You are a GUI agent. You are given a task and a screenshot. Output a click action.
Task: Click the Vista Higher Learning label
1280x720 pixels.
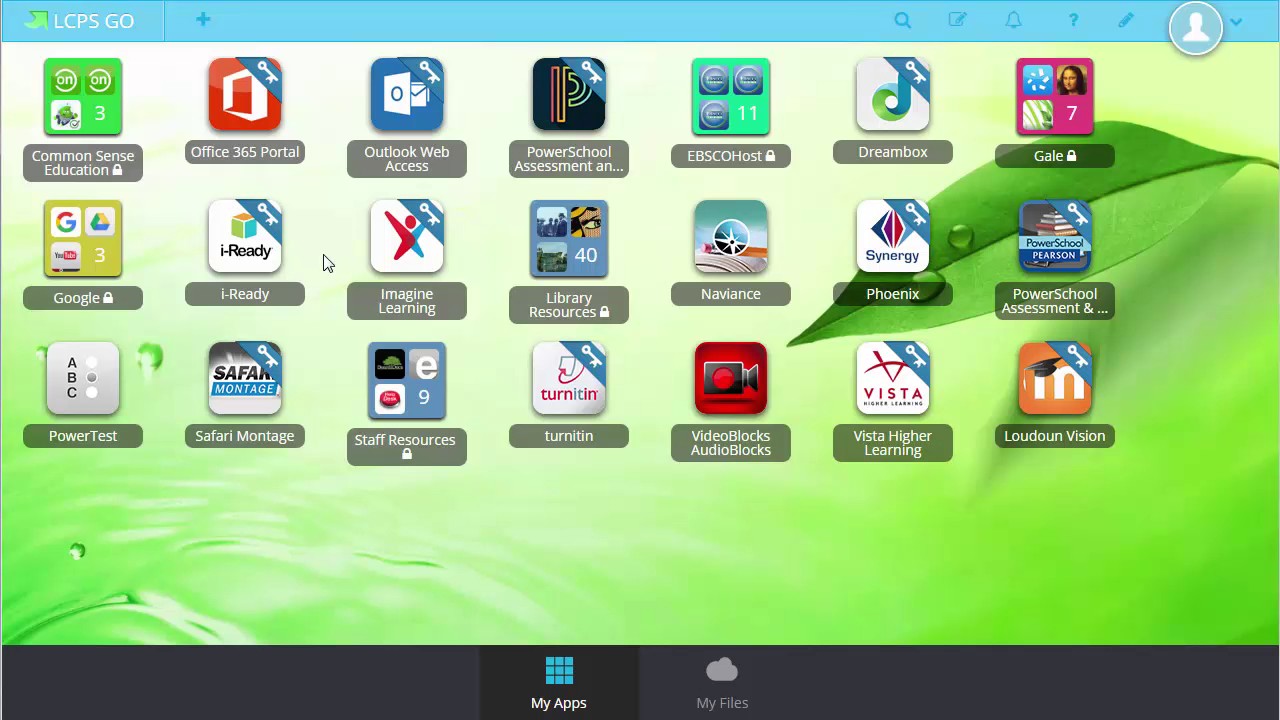coord(893,443)
